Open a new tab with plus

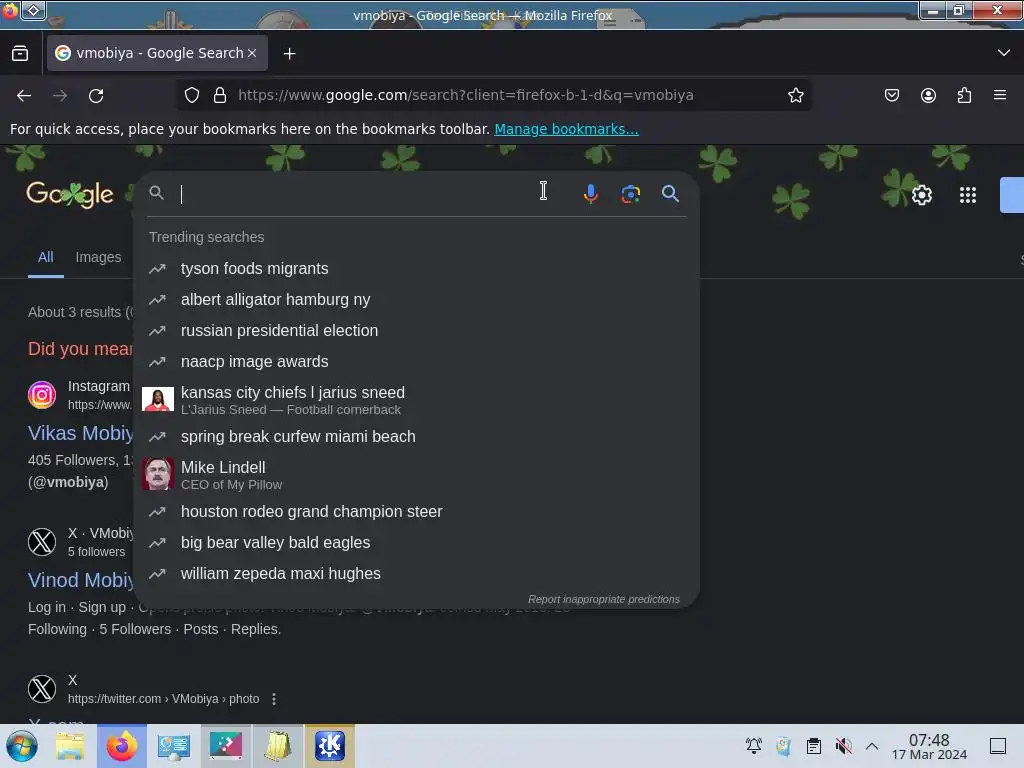point(289,54)
